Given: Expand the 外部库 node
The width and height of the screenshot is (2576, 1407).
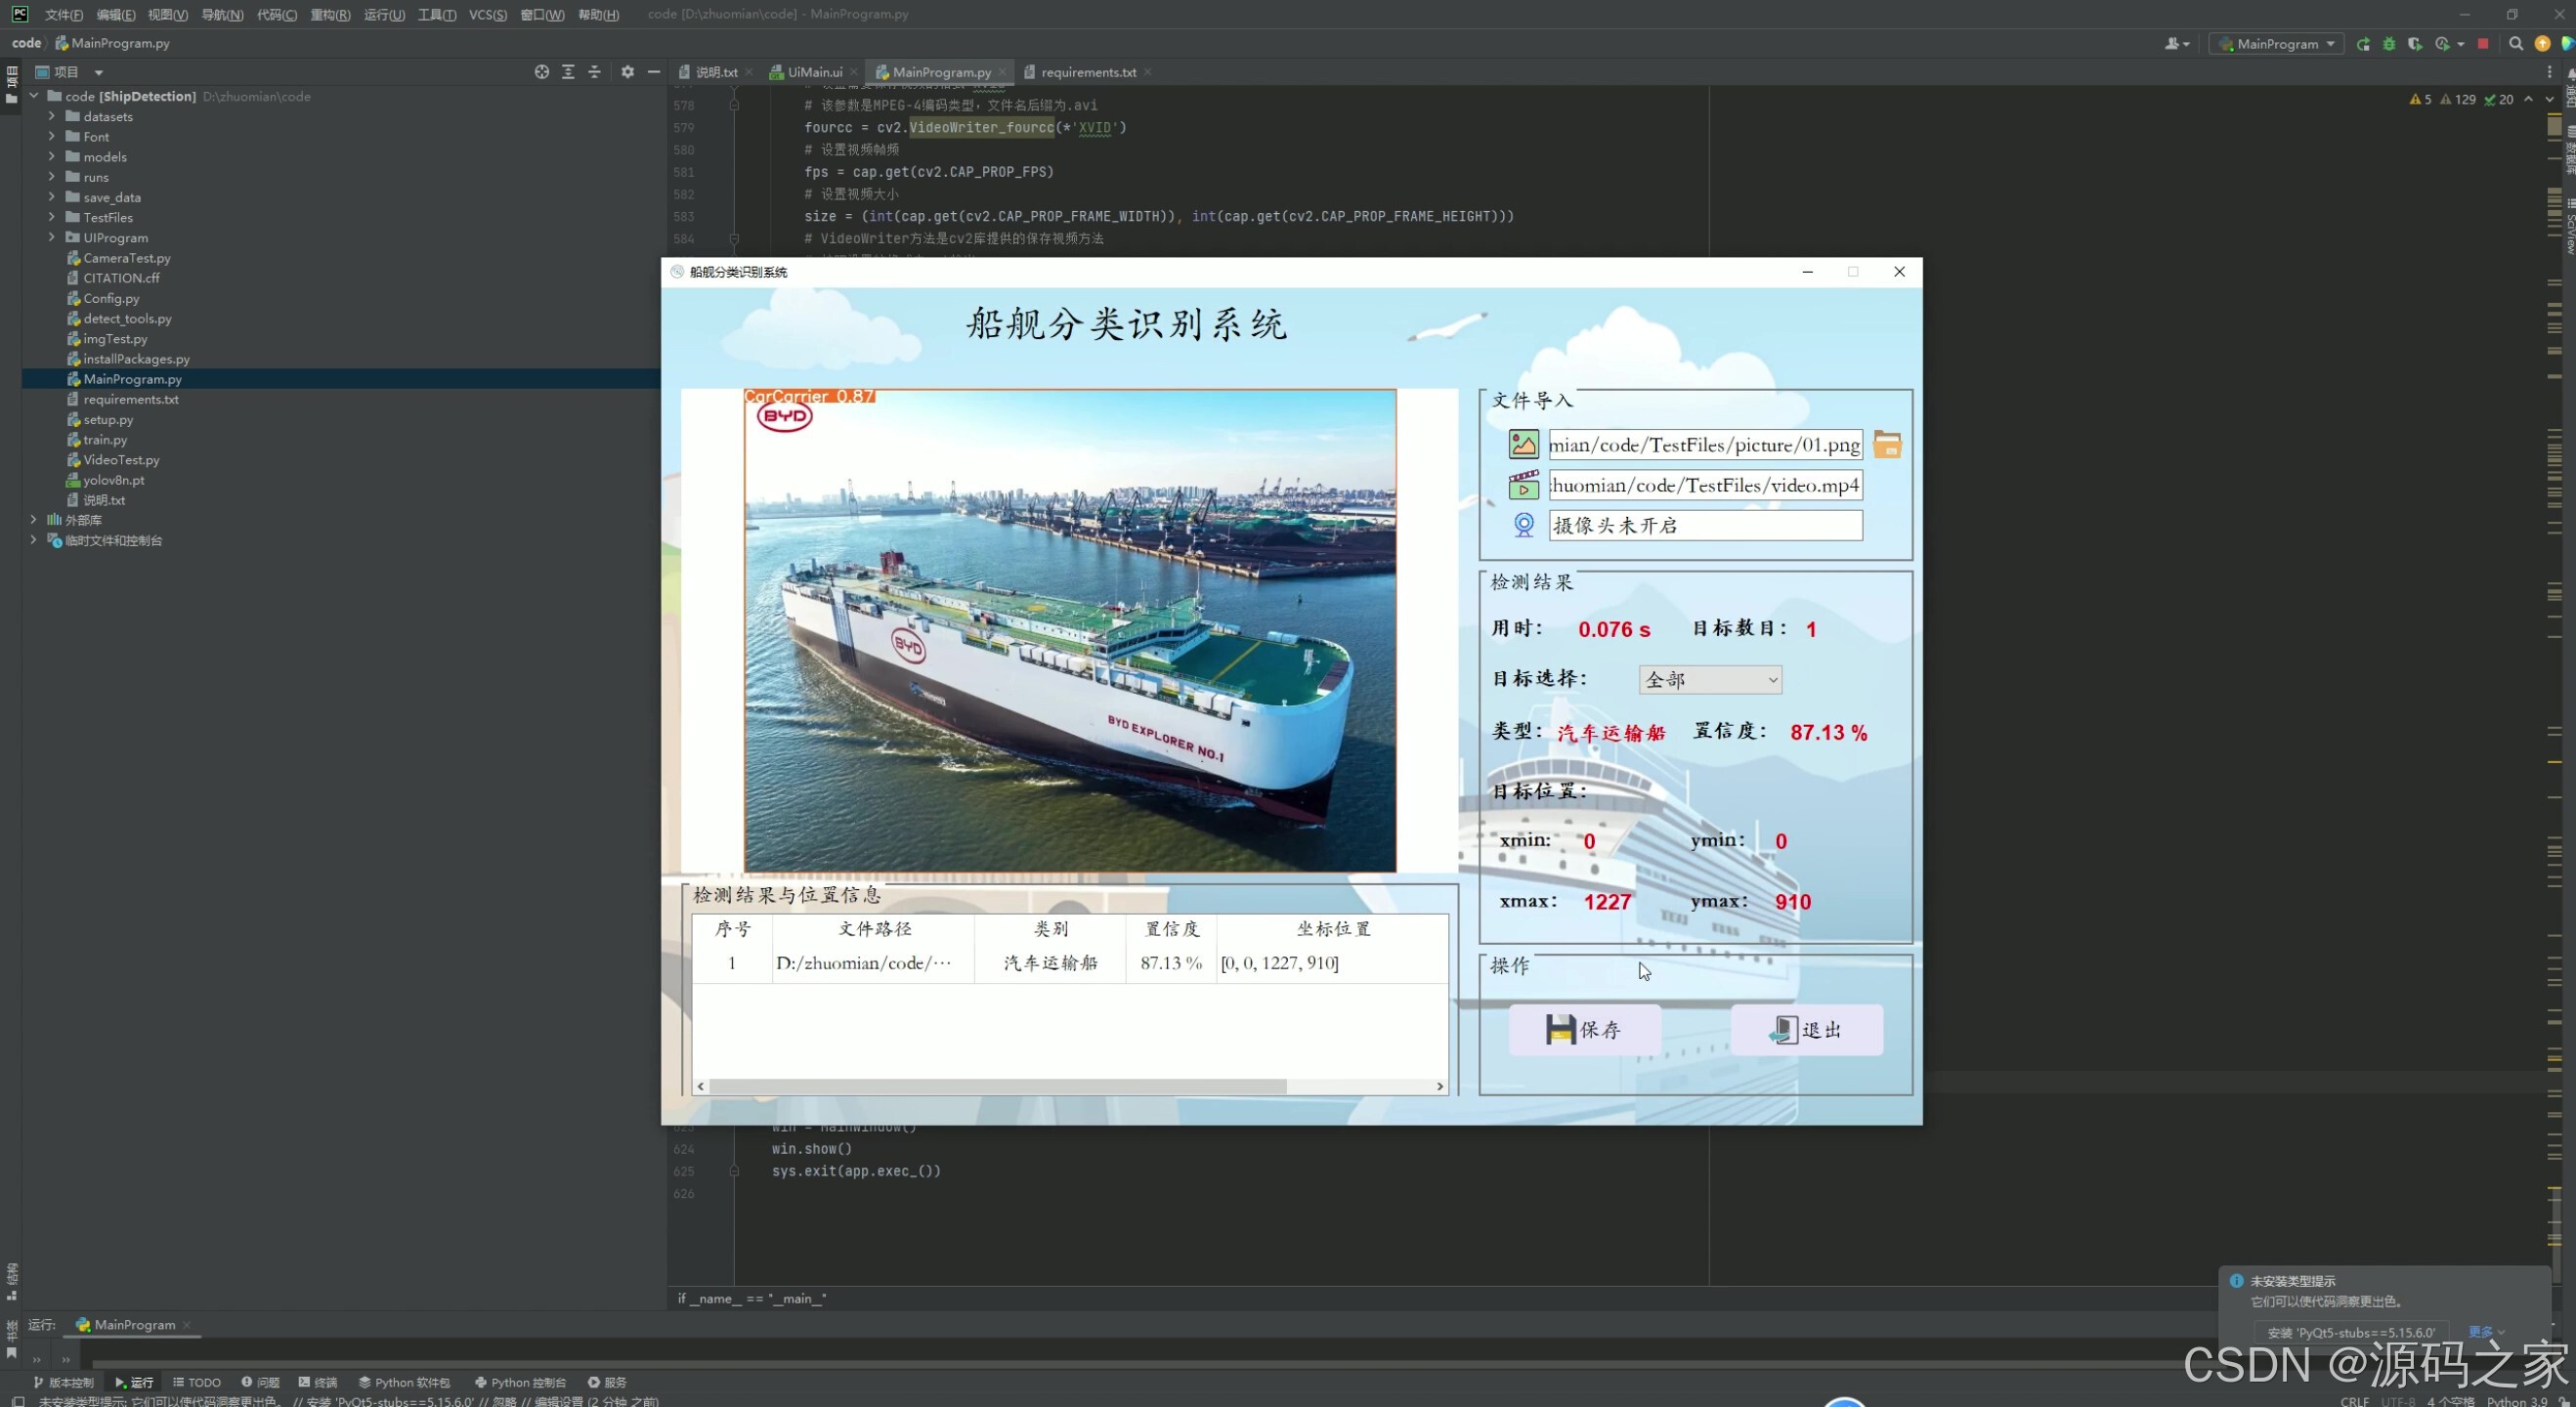Looking at the screenshot, I should click(x=34, y=520).
